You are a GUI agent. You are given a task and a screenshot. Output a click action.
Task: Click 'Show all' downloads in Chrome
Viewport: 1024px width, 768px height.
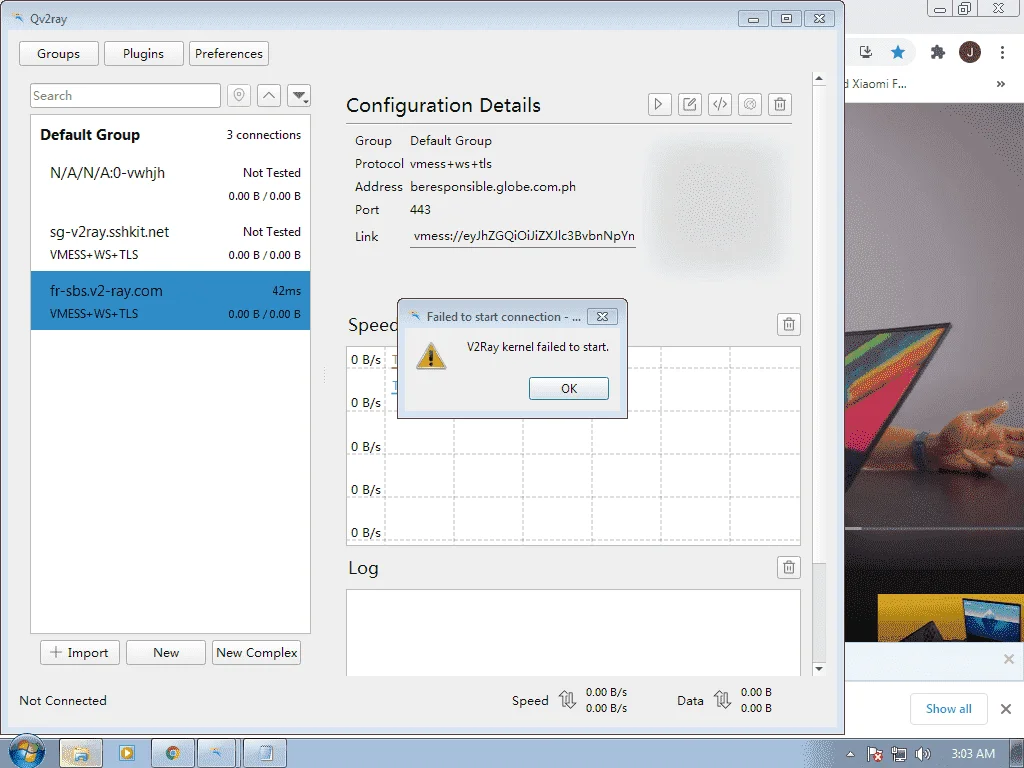(948, 709)
